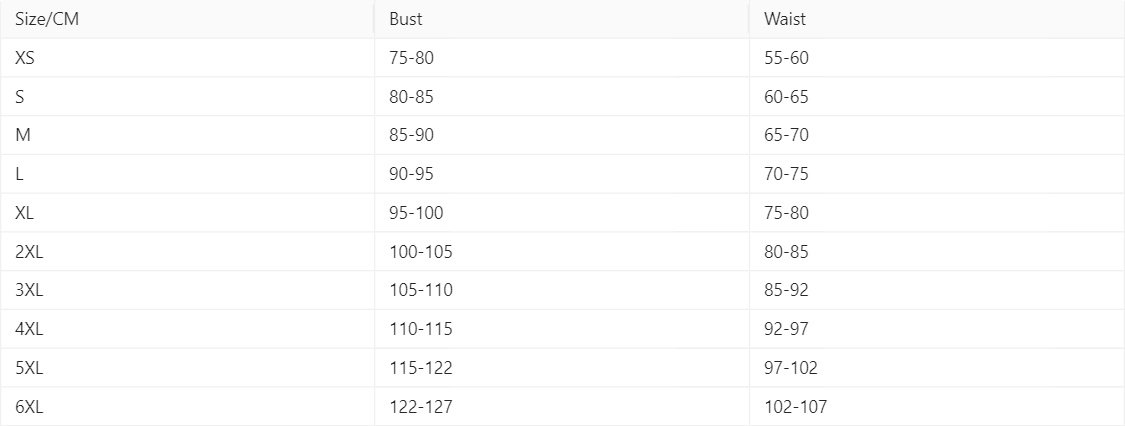Click waist measurement 102-107
The image size is (1125, 426).
tap(795, 406)
